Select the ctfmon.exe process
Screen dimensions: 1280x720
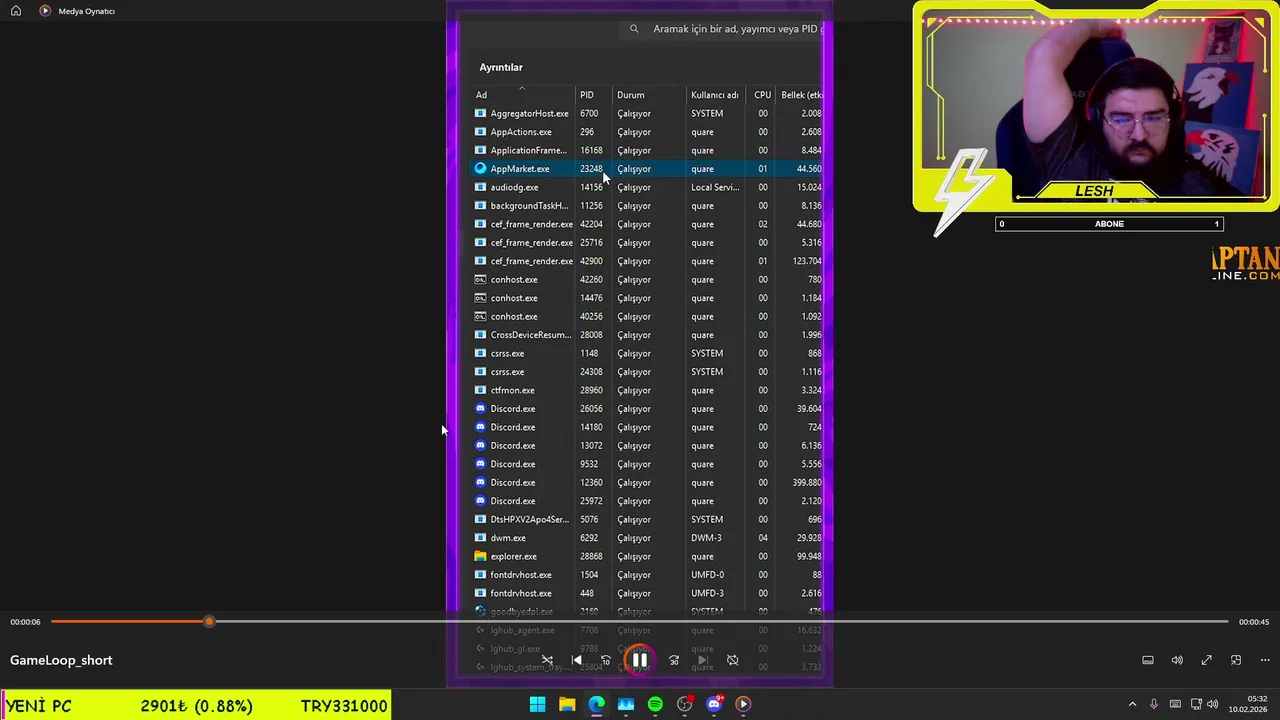(647, 390)
